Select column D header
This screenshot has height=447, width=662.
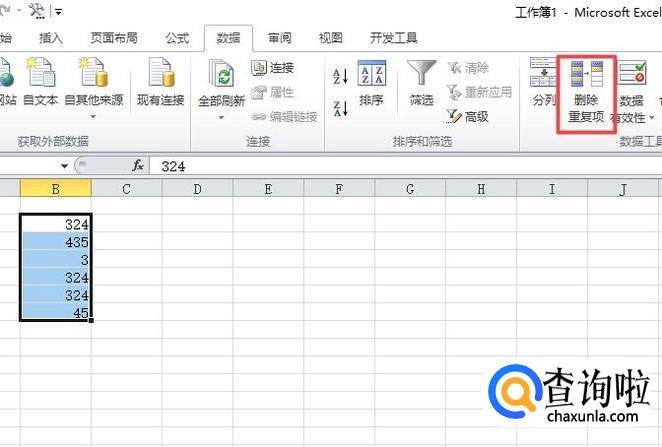click(197, 189)
